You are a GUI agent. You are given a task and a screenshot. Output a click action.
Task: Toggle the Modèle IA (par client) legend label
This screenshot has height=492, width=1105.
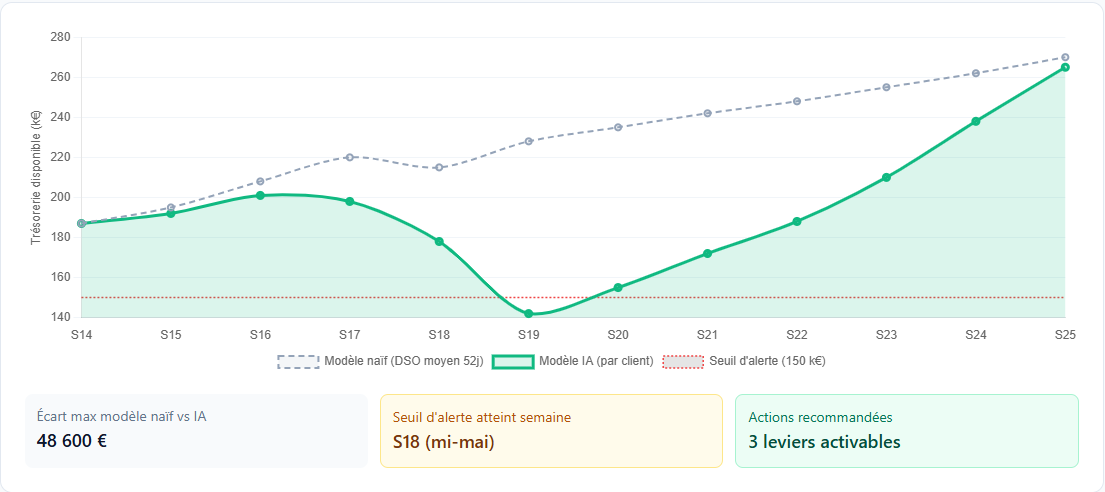pos(595,361)
